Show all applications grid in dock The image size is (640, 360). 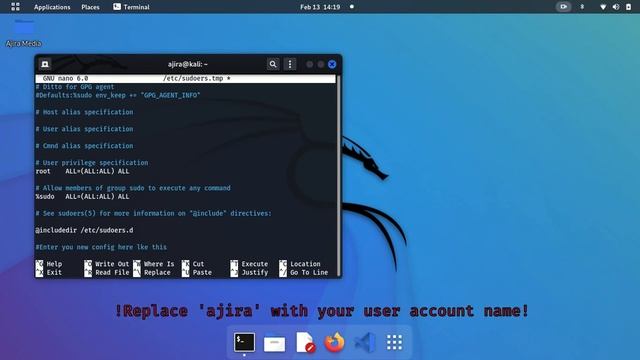(x=394, y=342)
